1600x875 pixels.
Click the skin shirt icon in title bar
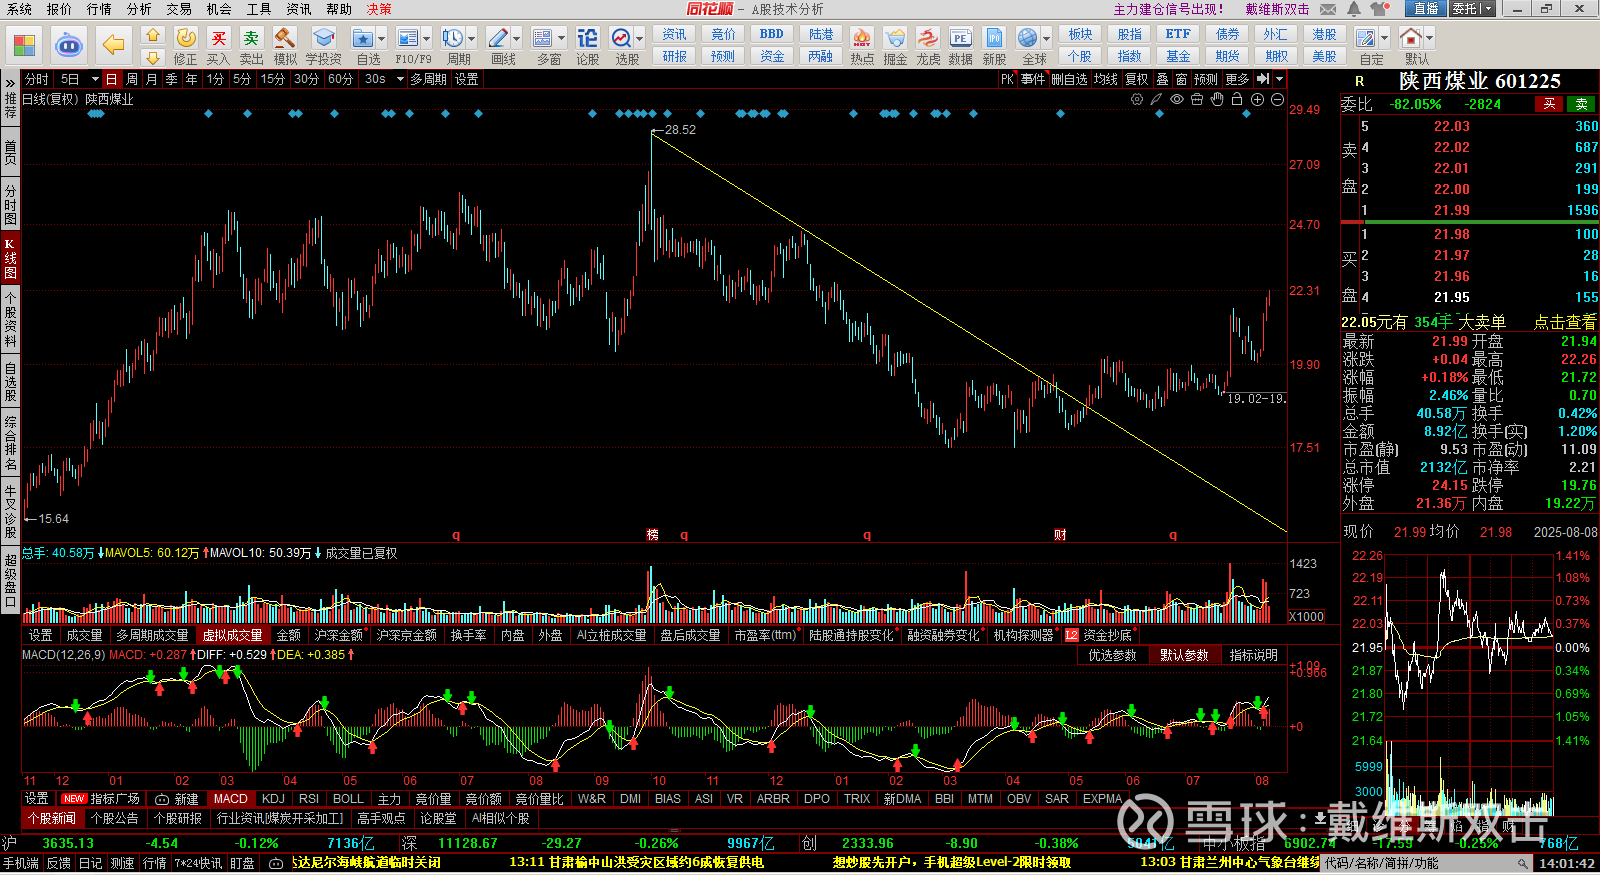coord(1380,9)
